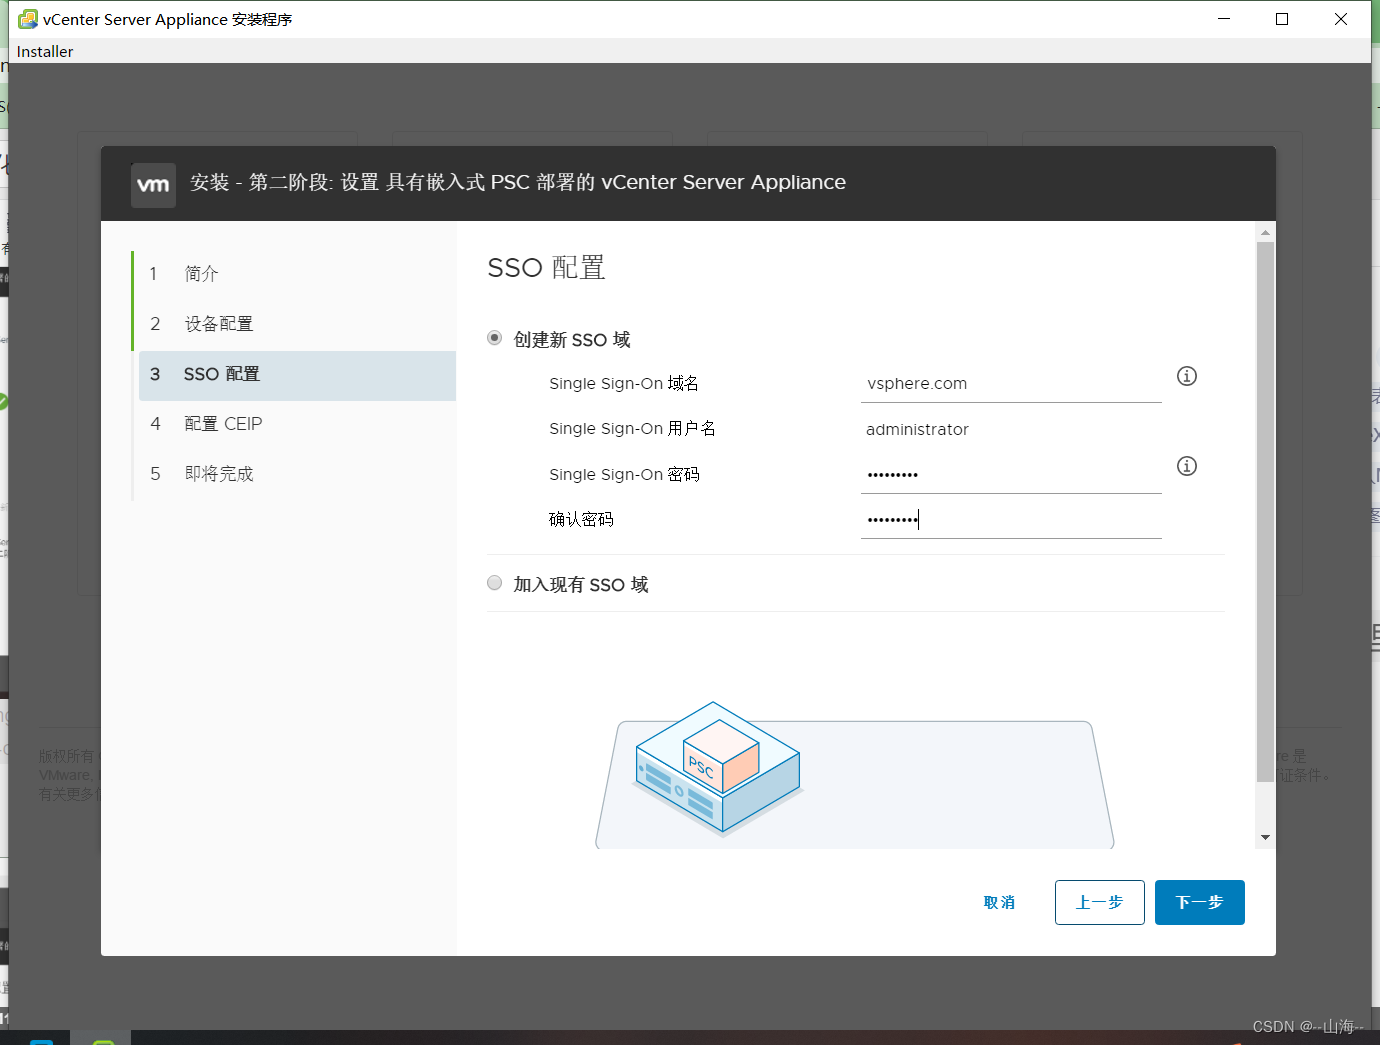Click the 取消 link
This screenshot has height=1045, width=1380.
[x=999, y=902]
